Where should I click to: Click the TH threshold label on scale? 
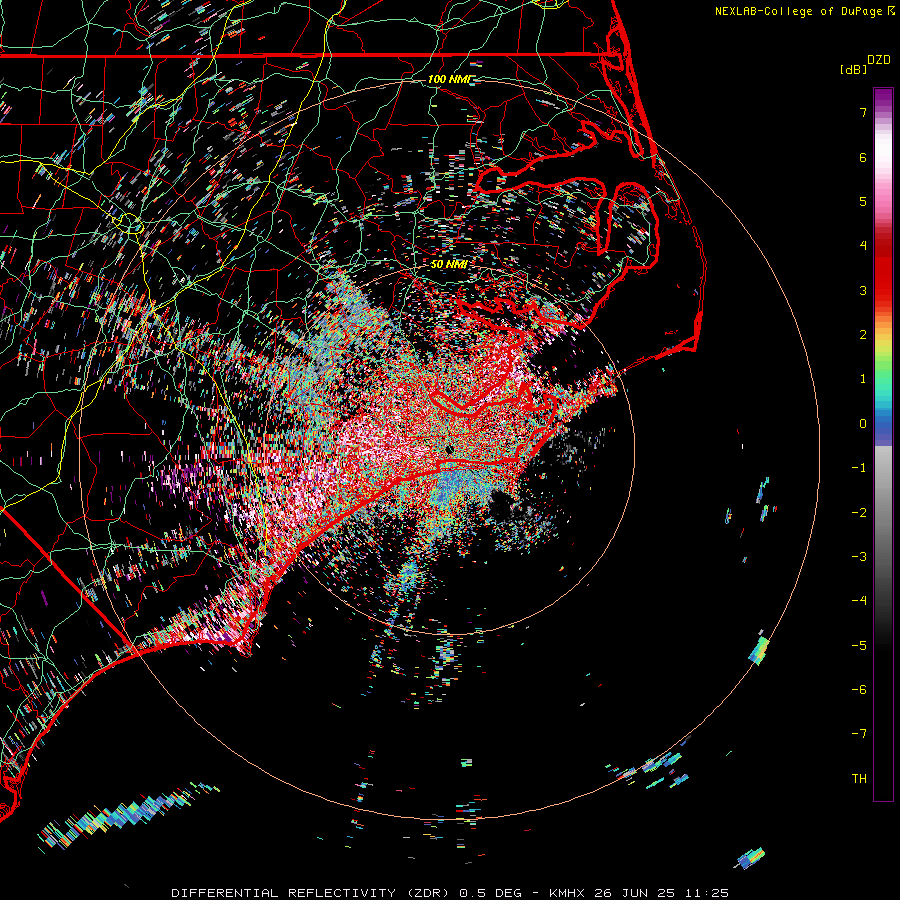point(859,779)
